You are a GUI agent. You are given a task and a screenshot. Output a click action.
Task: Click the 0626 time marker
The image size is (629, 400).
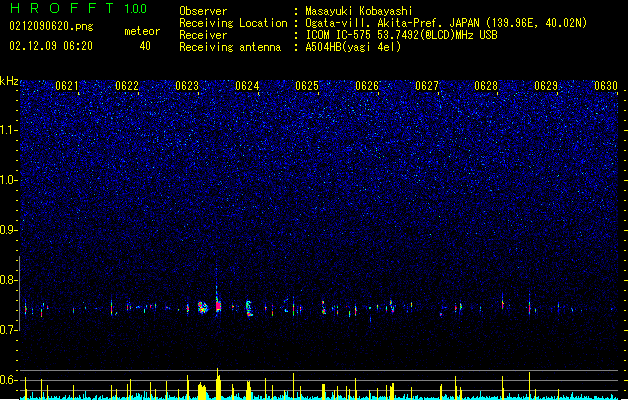[x=367, y=86]
